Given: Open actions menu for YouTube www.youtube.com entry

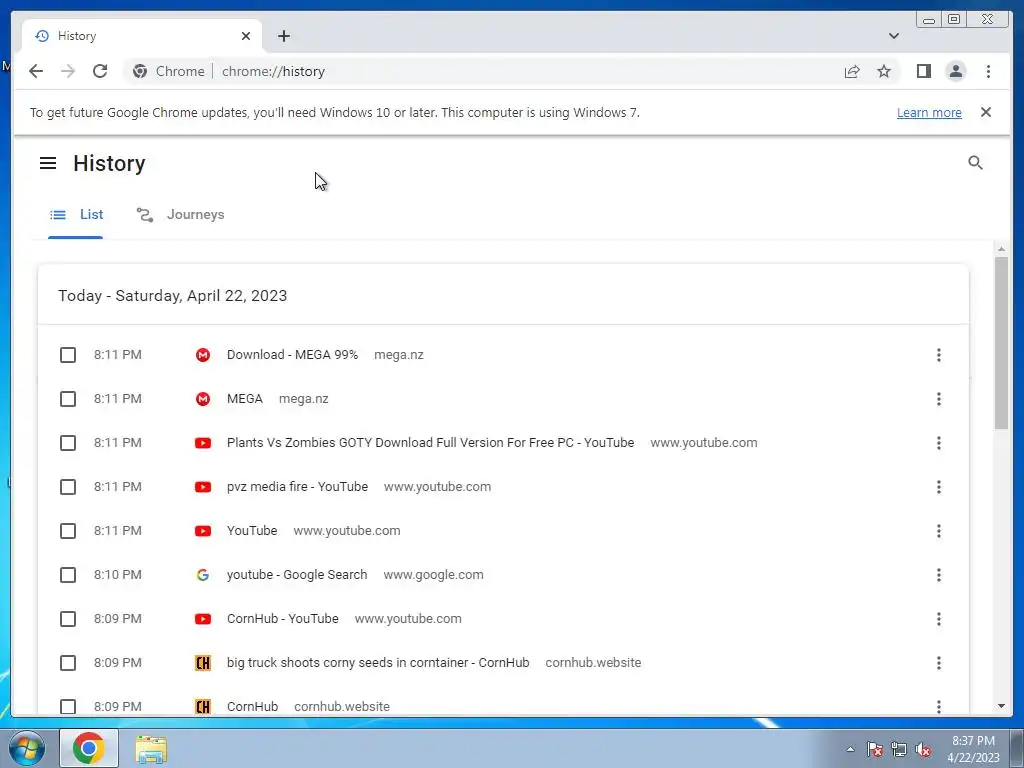Looking at the screenshot, I should (x=938, y=531).
